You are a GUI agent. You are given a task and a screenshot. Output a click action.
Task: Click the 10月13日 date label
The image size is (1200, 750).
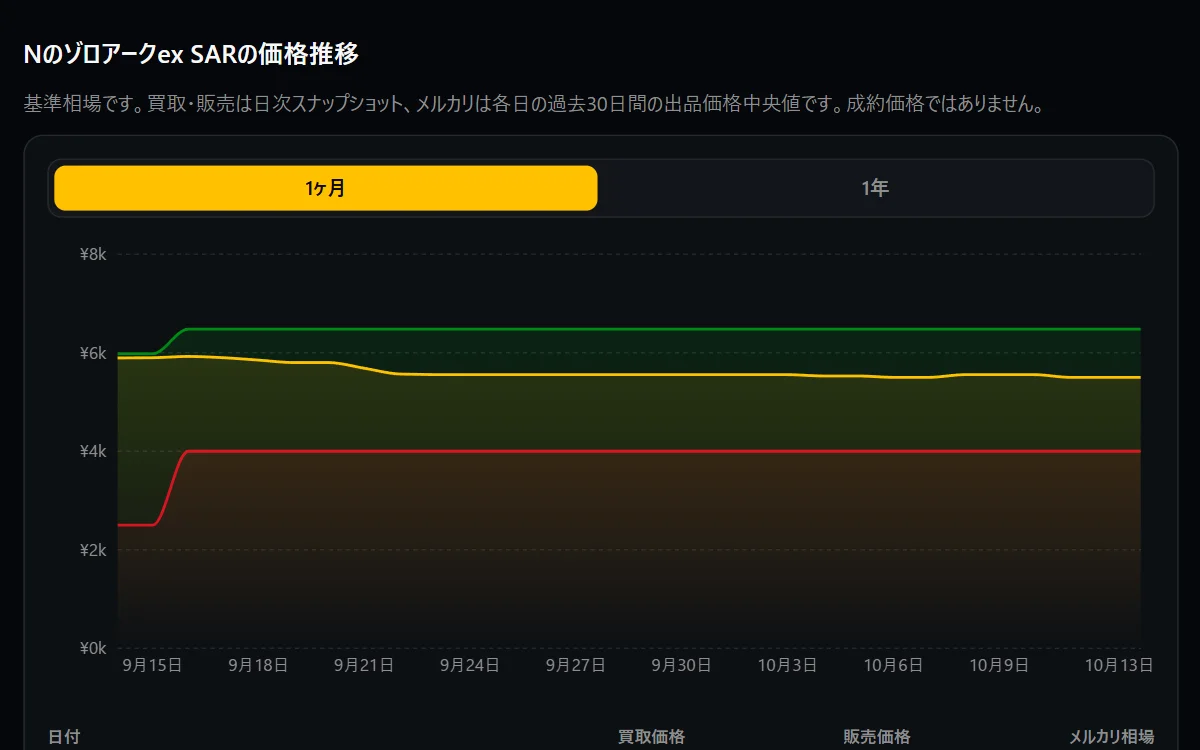1119,665
